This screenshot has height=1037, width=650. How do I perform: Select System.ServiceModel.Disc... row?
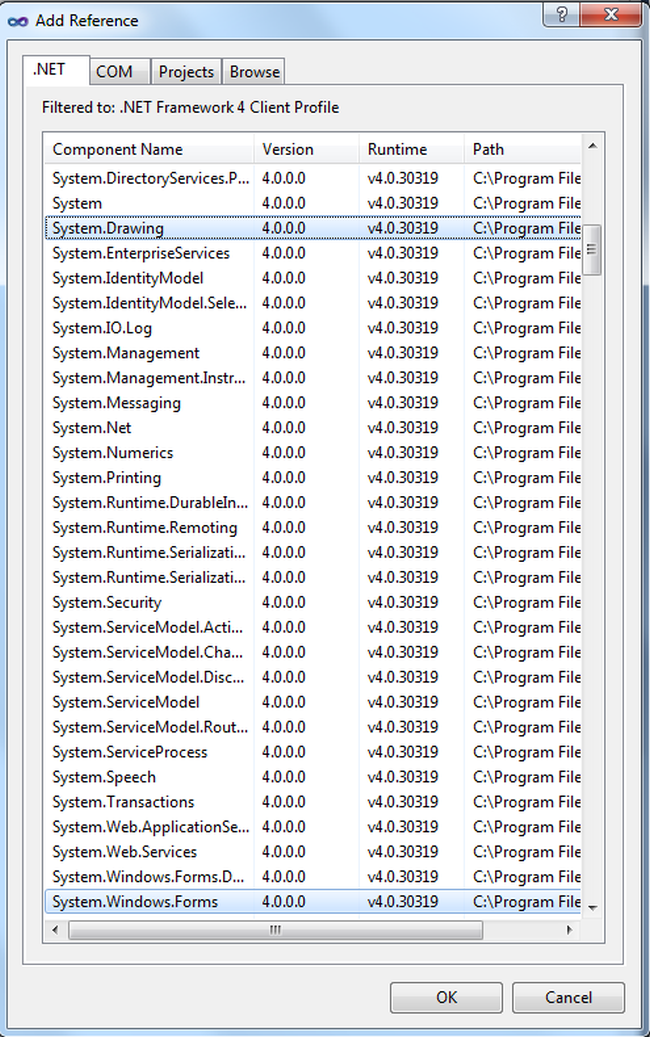[x=313, y=677]
